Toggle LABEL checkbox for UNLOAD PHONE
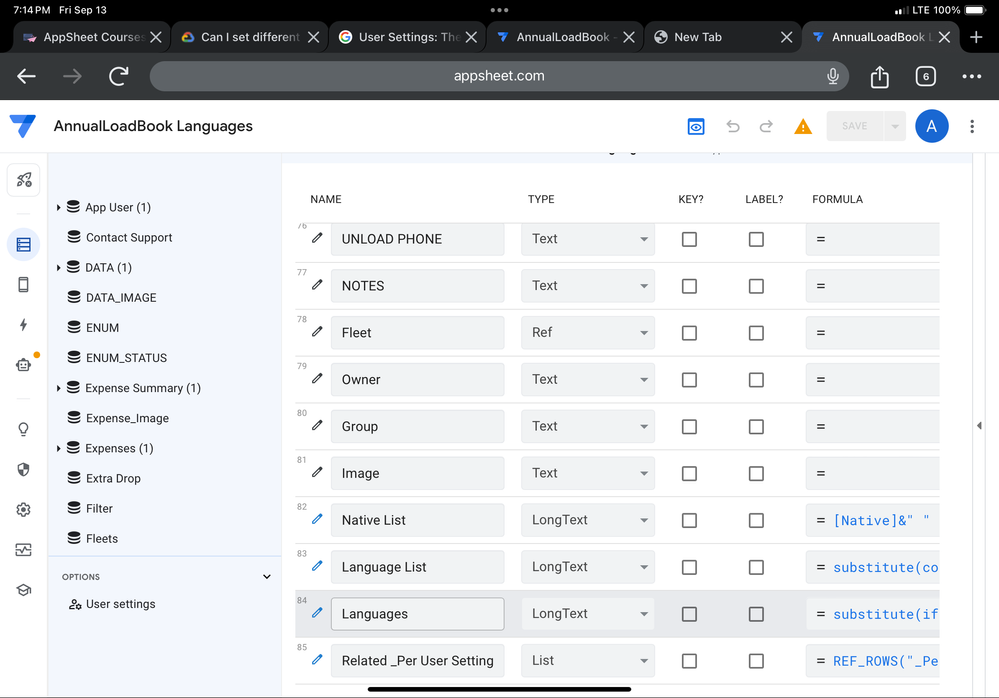The image size is (999, 698). coord(756,239)
